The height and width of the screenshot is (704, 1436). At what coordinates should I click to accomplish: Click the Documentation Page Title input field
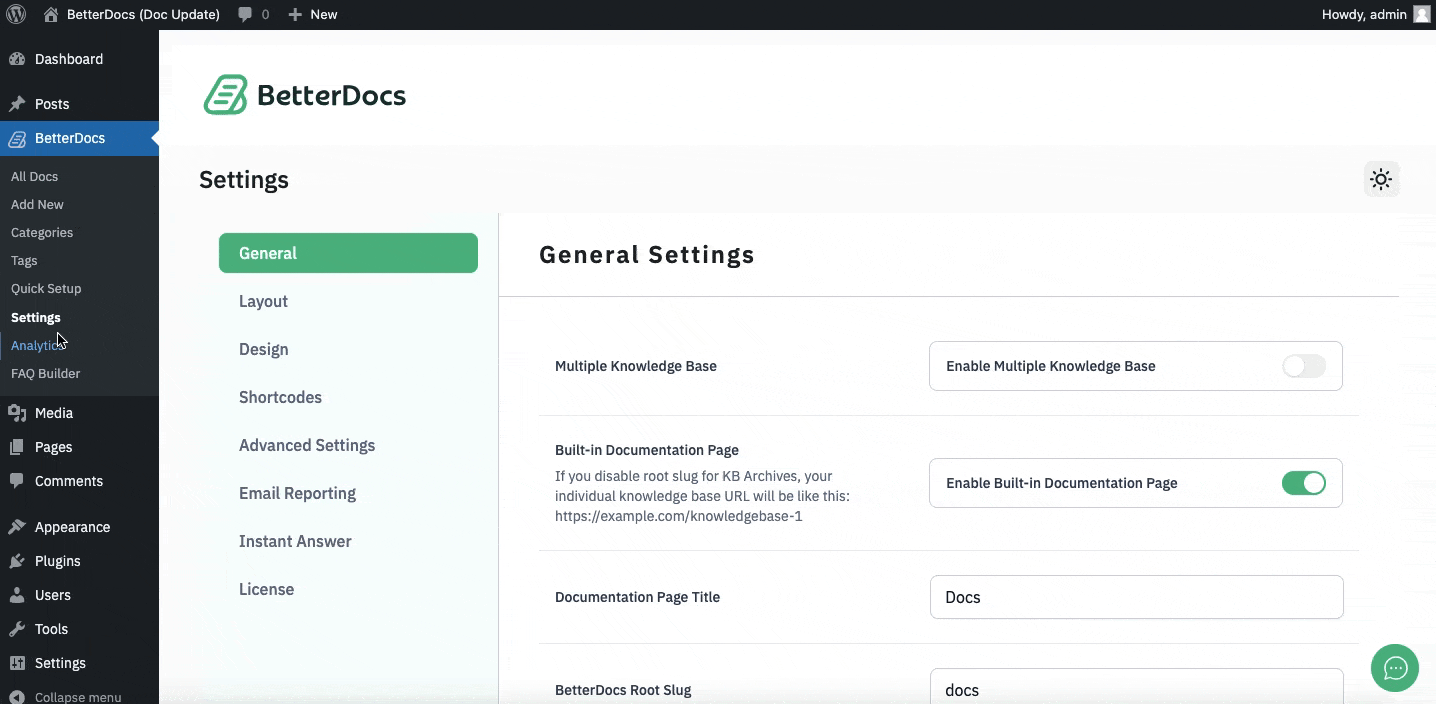click(1136, 597)
